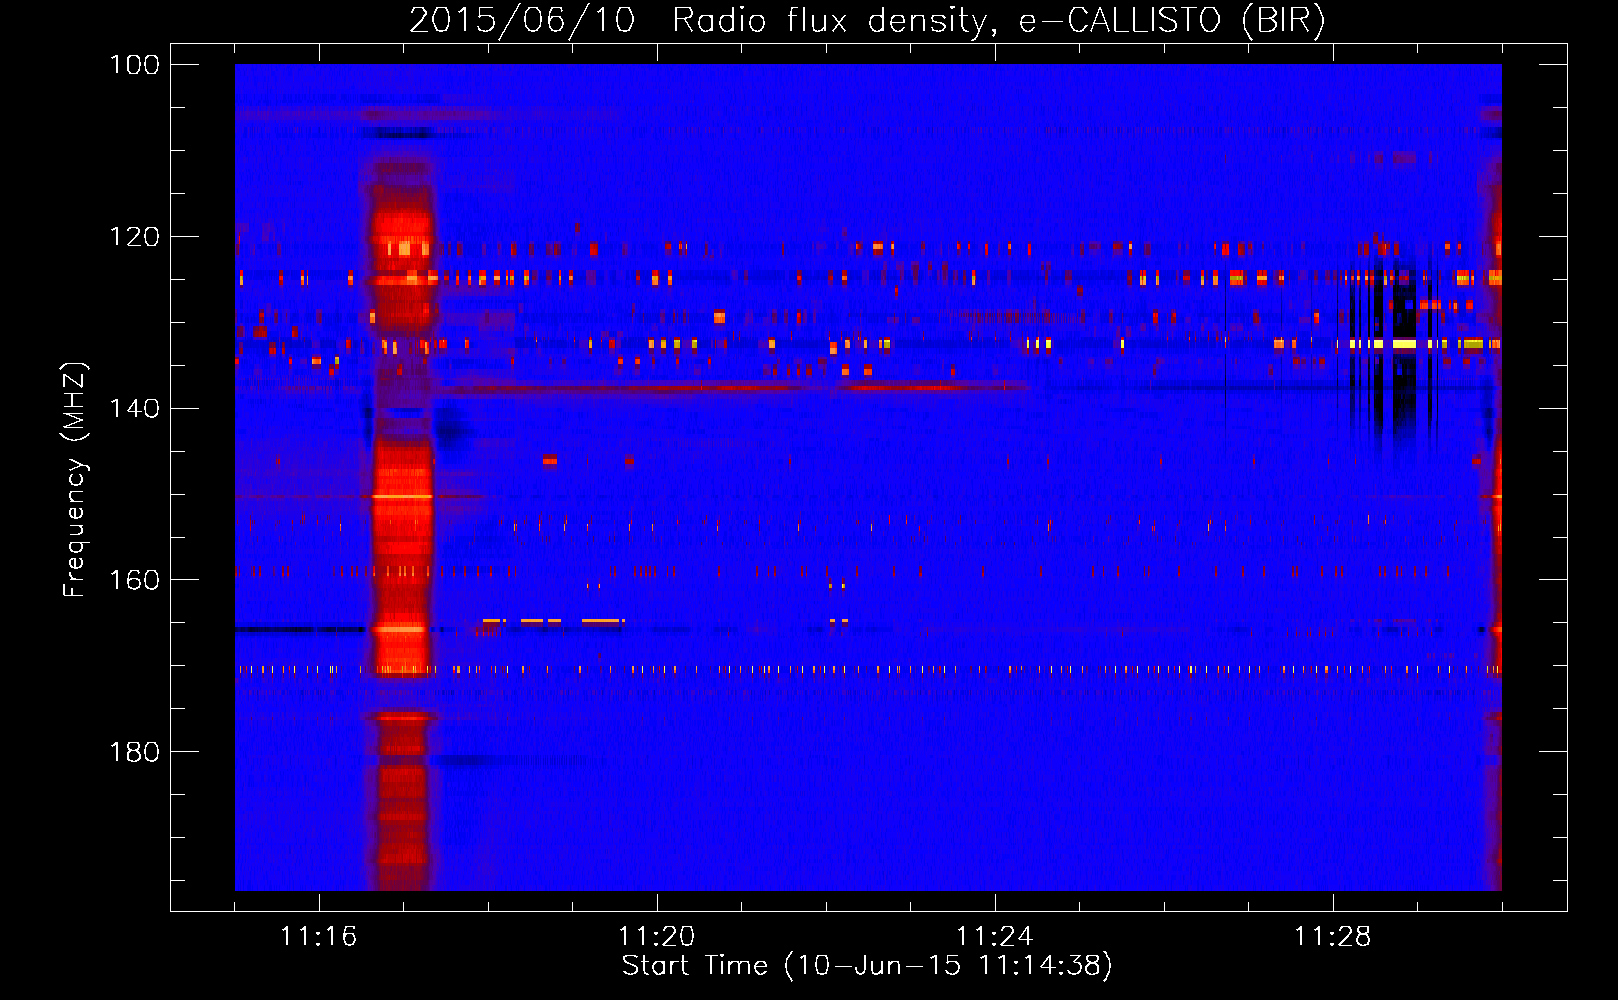
Task: Click frequency tick label 180
Action: (134, 751)
